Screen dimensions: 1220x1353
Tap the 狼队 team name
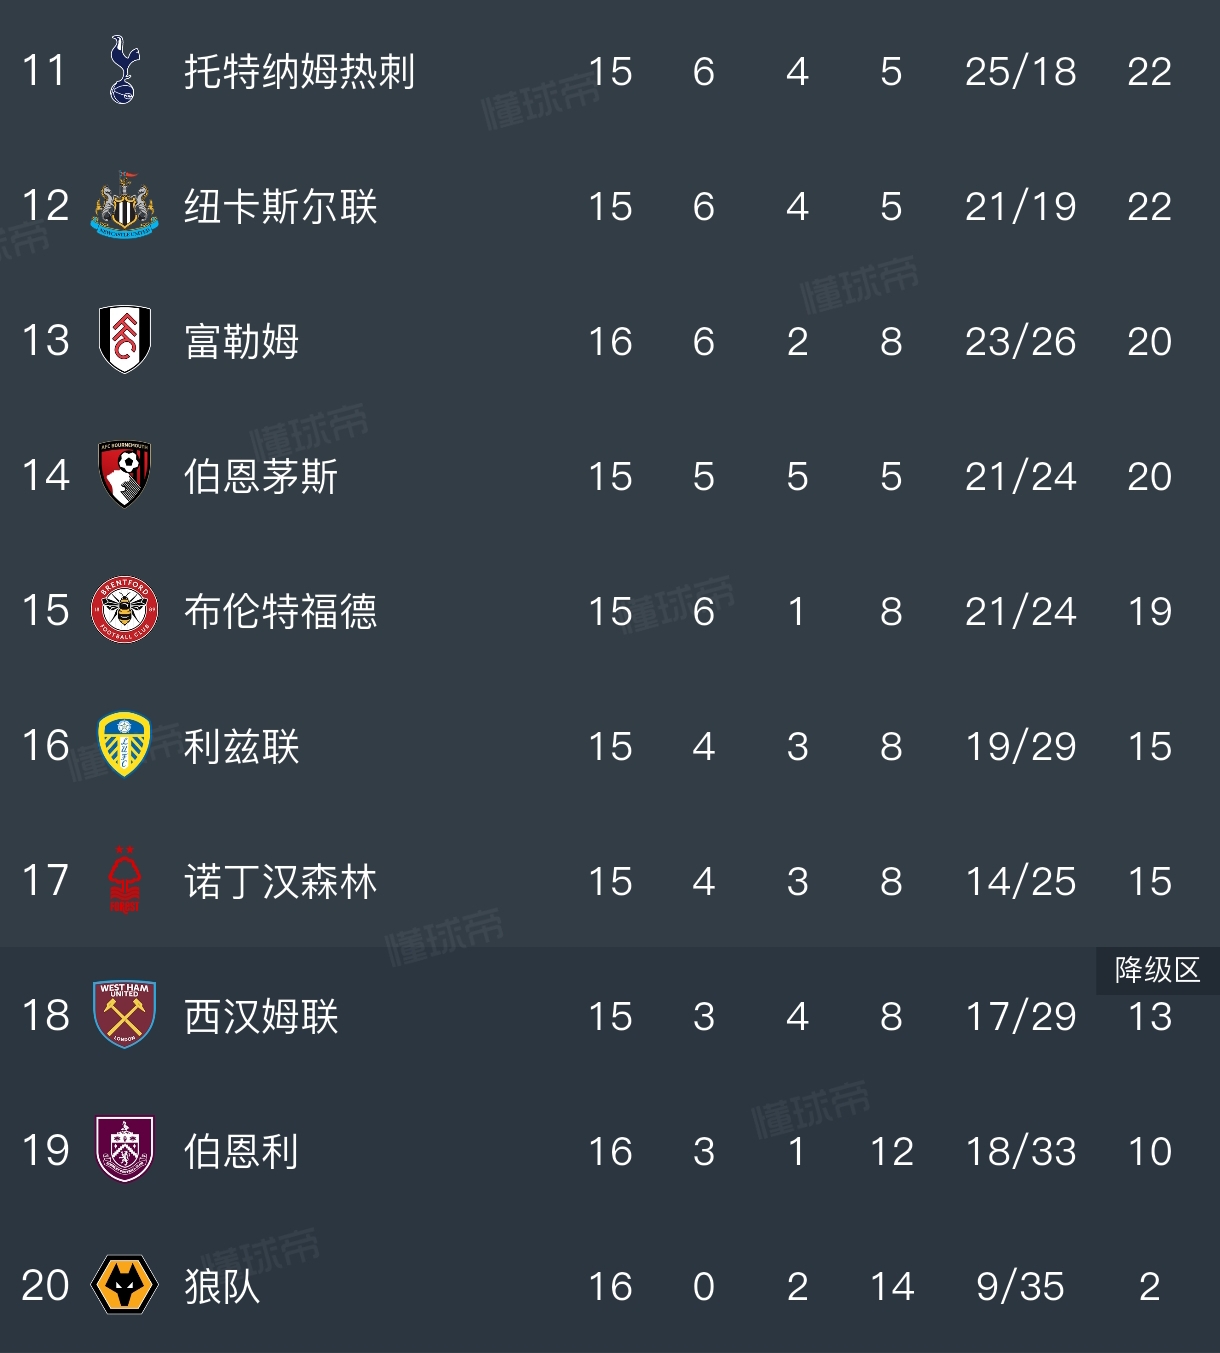point(222,1287)
